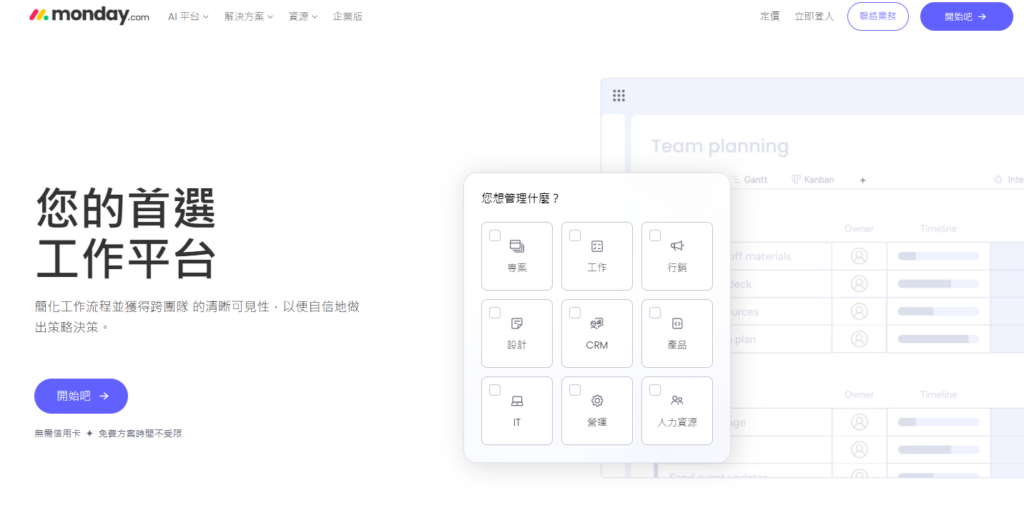Click the Kanban view icon
This screenshot has height=506, width=1024.
pyautogui.click(x=795, y=179)
